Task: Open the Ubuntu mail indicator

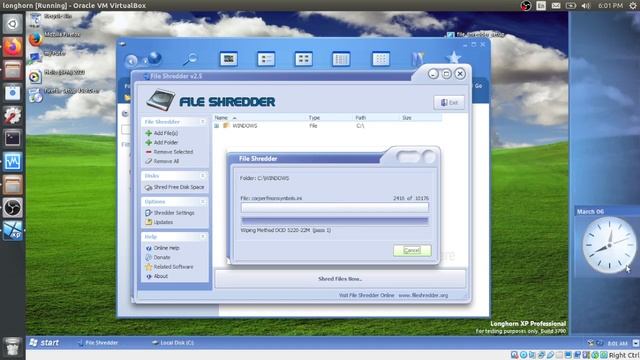Action: (x=556, y=6)
